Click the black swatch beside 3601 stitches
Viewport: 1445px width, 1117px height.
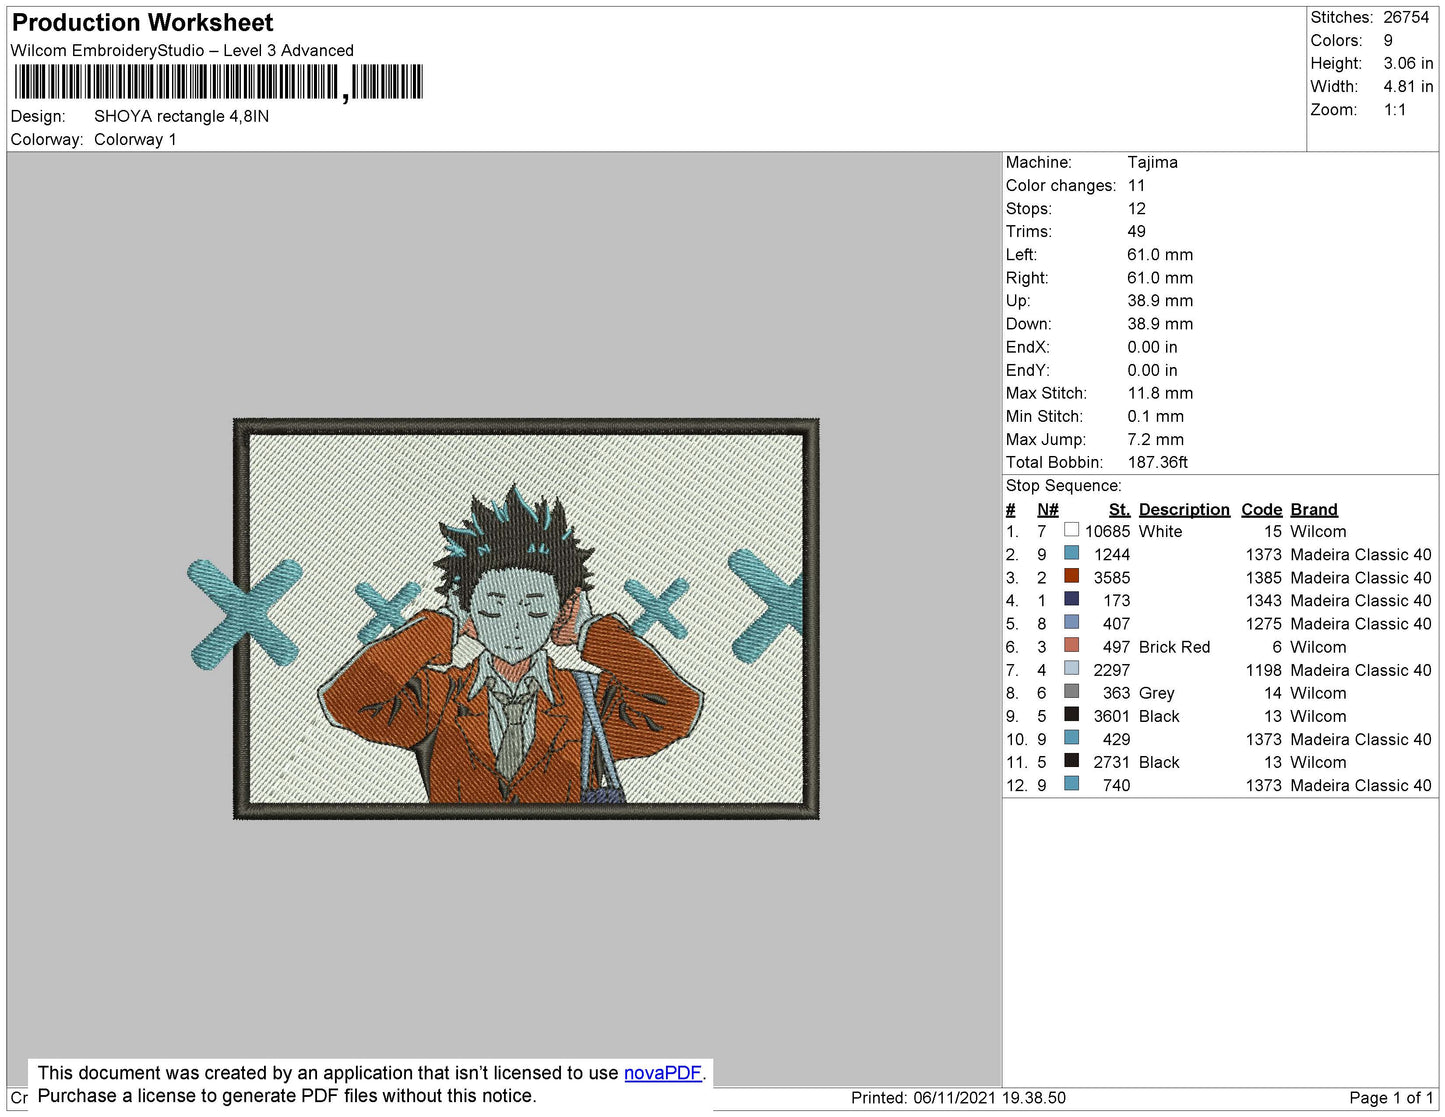pos(1072,714)
